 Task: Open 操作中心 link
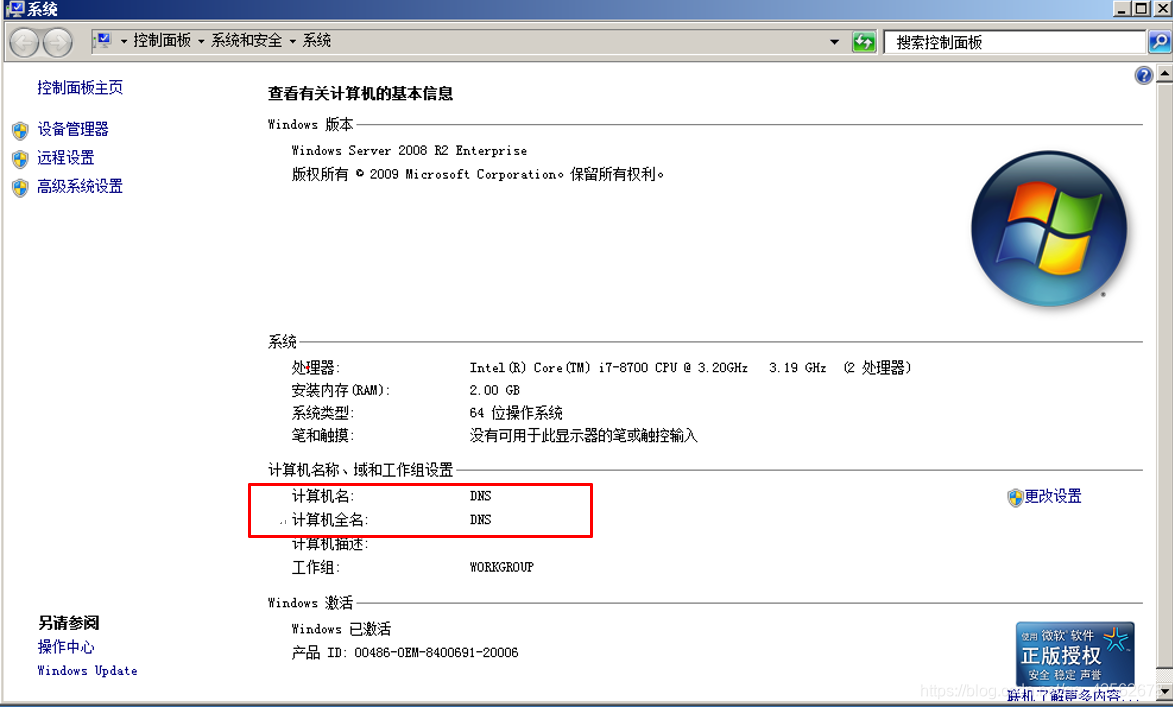coord(66,647)
